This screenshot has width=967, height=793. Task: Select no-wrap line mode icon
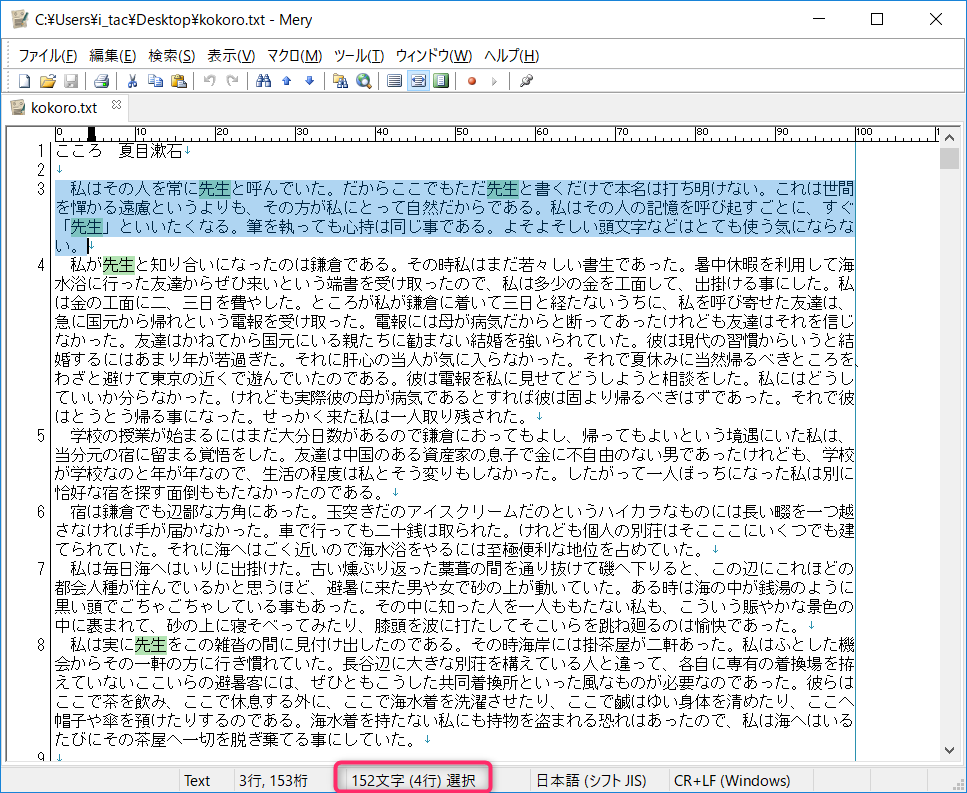click(395, 81)
